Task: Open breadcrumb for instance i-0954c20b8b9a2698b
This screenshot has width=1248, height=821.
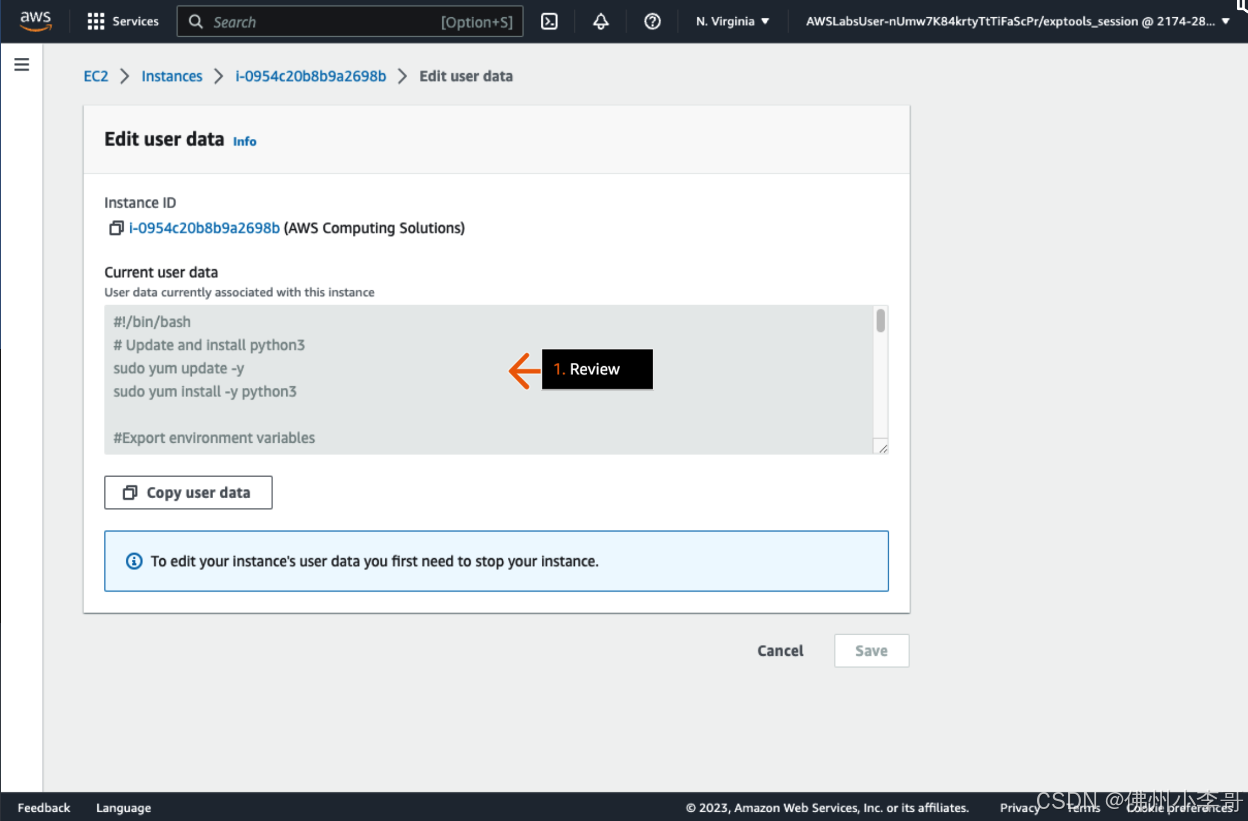Action: coord(310,76)
